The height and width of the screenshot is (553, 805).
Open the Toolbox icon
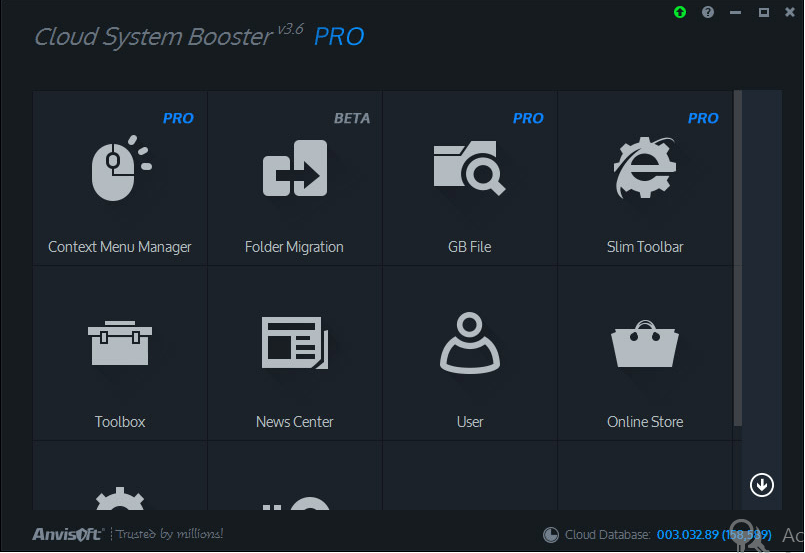[120, 343]
